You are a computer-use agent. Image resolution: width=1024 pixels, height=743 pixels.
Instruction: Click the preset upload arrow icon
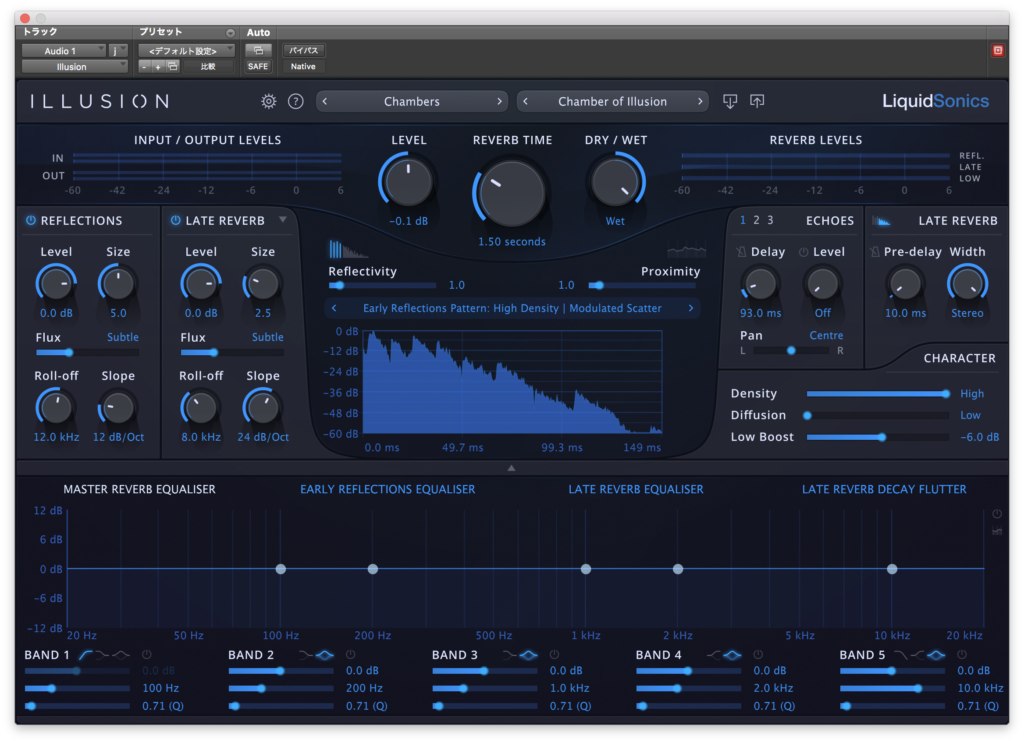tap(757, 101)
